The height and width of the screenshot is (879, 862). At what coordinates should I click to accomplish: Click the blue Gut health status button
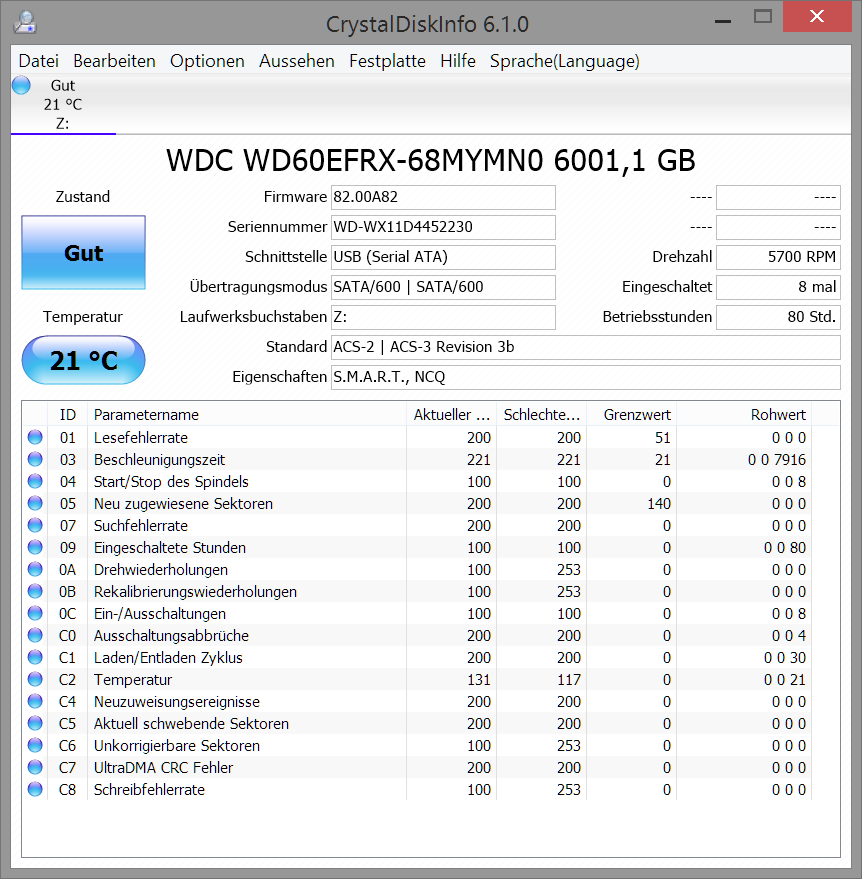[x=84, y=253]
